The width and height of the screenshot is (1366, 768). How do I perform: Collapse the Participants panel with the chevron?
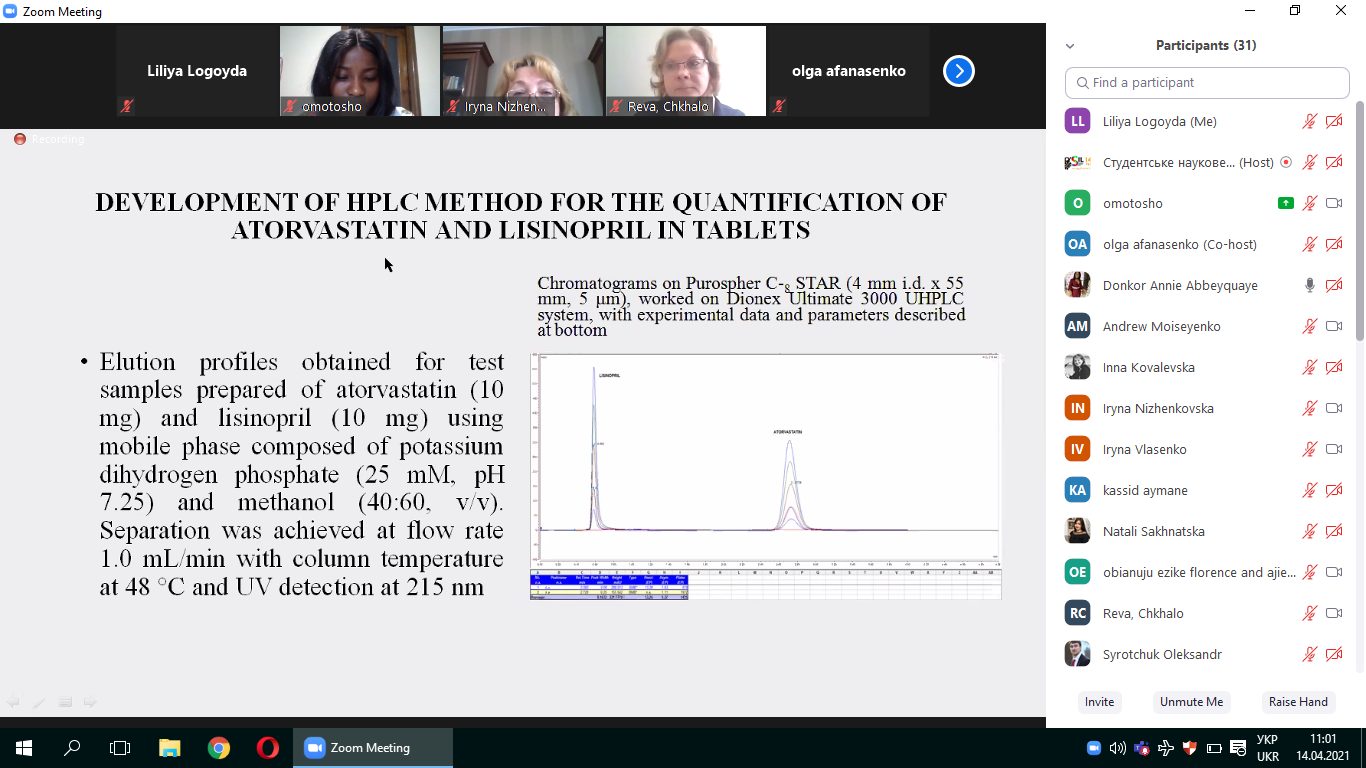point(1070,46)
